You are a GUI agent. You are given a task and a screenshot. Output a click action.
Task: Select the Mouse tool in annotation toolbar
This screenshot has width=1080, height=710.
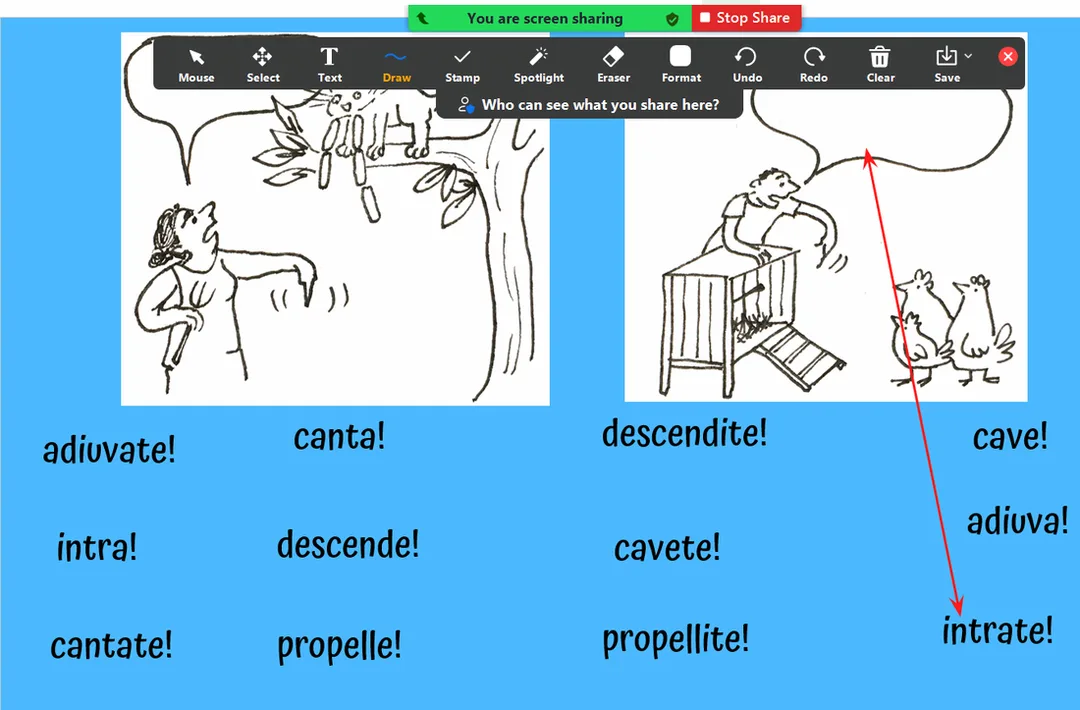pyautogui.click(x=196, y=64)
